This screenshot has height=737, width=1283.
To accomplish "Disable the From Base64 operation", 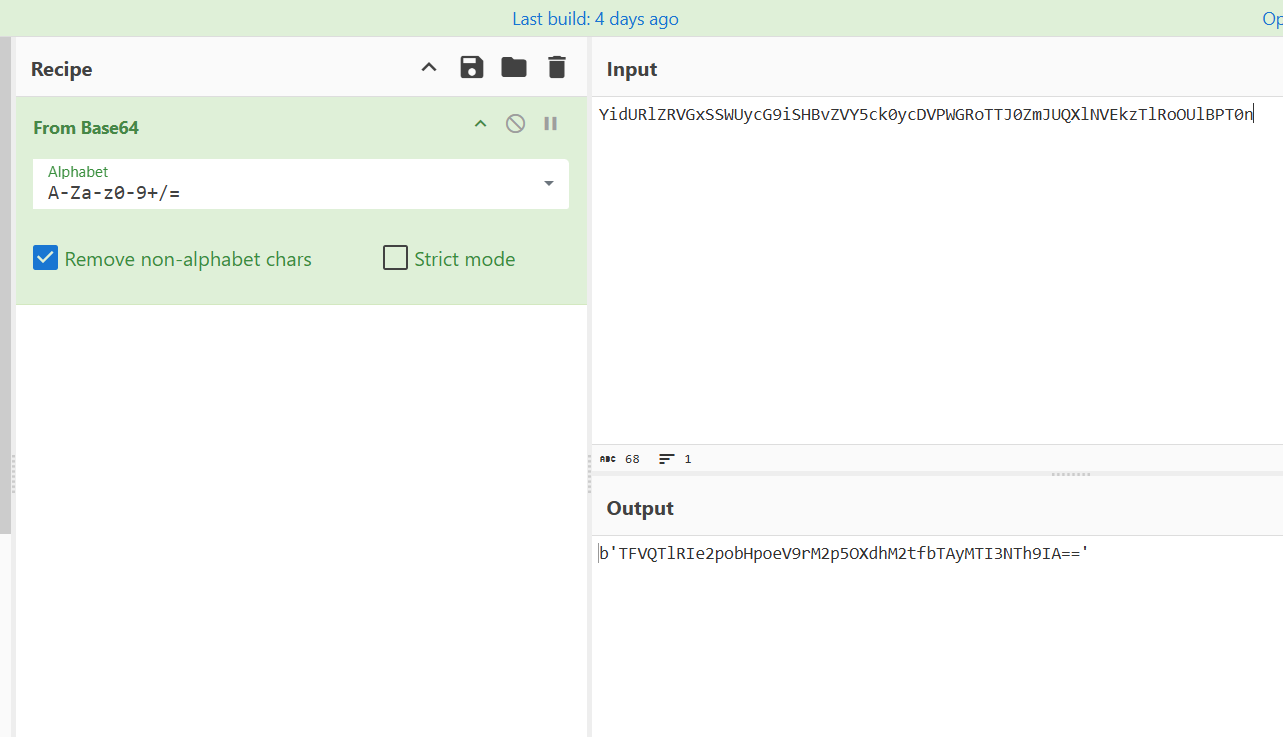I will 515,124.
